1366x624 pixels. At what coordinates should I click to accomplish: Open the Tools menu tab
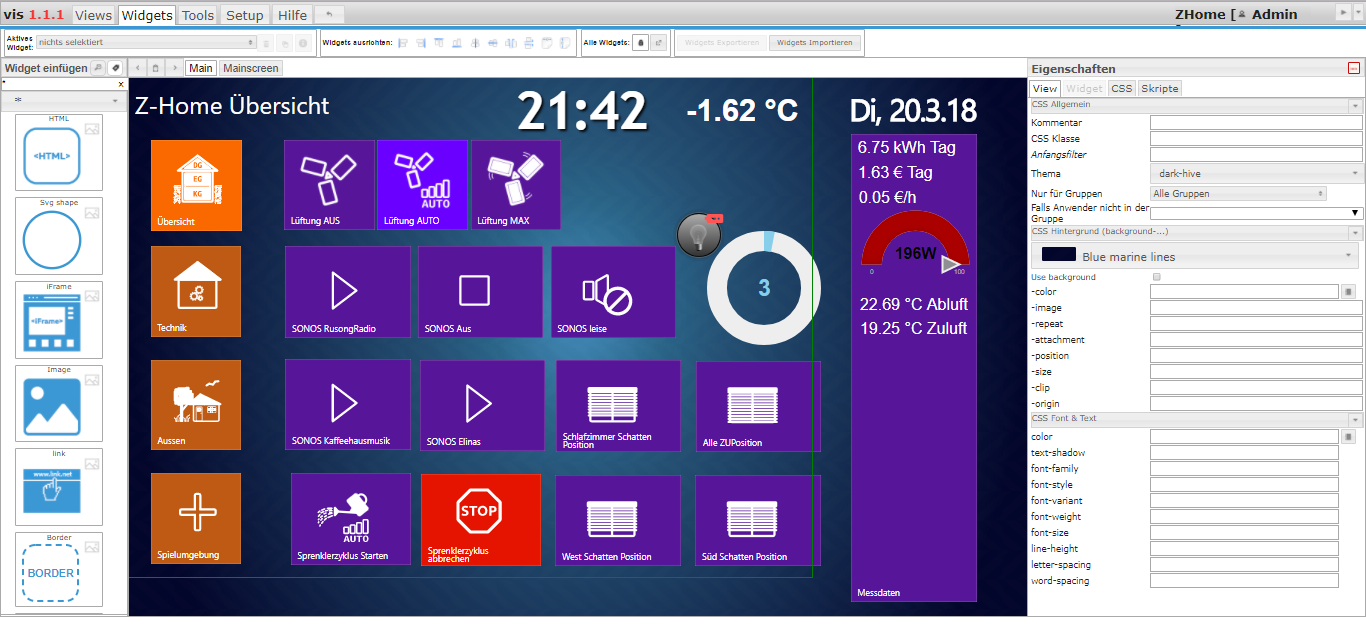[198, 15]
